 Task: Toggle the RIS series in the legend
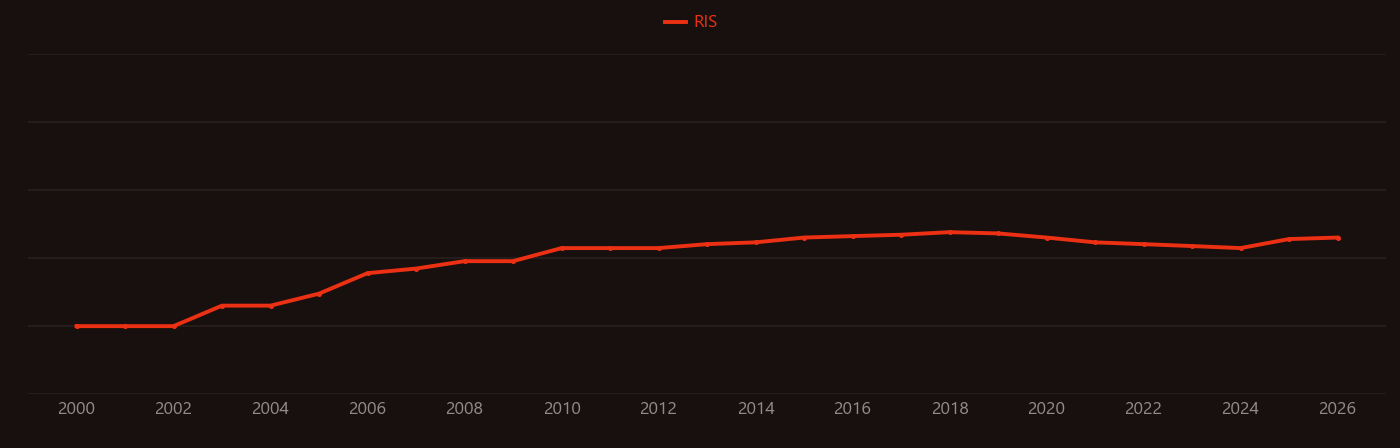[691, 22]
